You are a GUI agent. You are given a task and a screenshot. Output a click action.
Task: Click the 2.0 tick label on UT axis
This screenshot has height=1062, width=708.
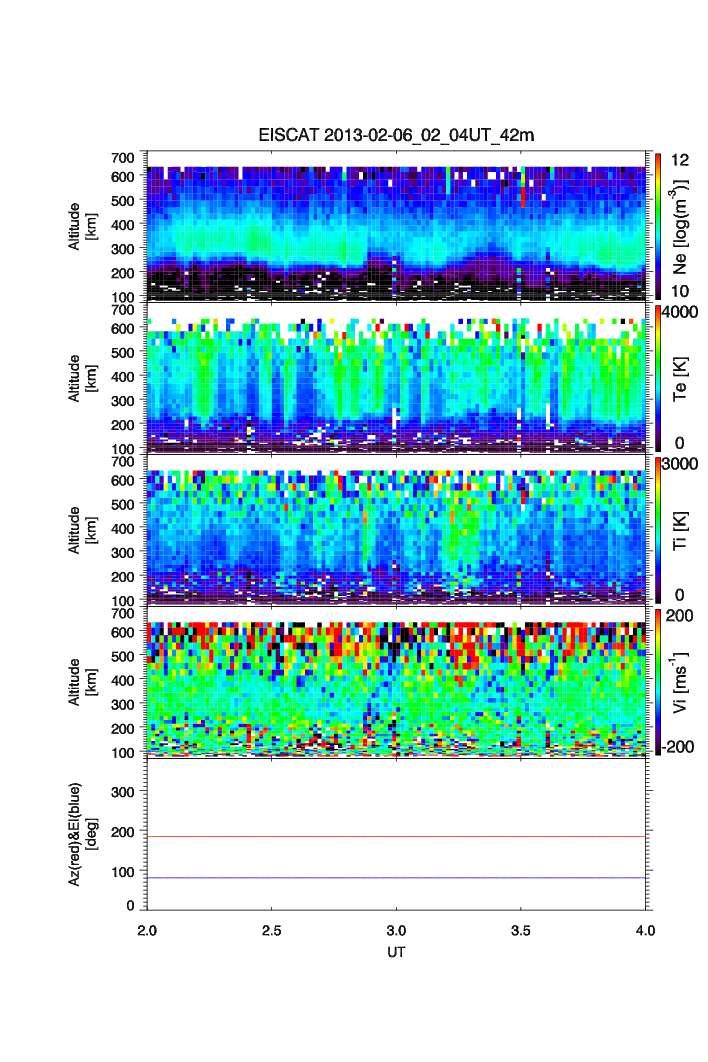[147, 931]
